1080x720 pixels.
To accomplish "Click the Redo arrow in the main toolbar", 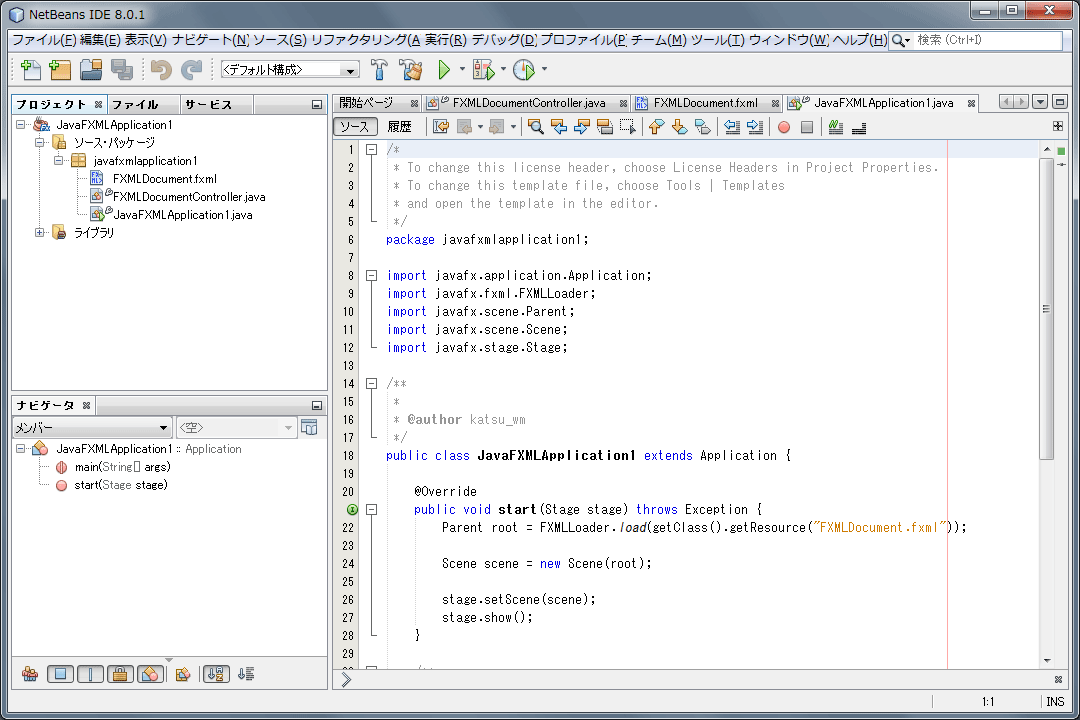I will [191, 70].
